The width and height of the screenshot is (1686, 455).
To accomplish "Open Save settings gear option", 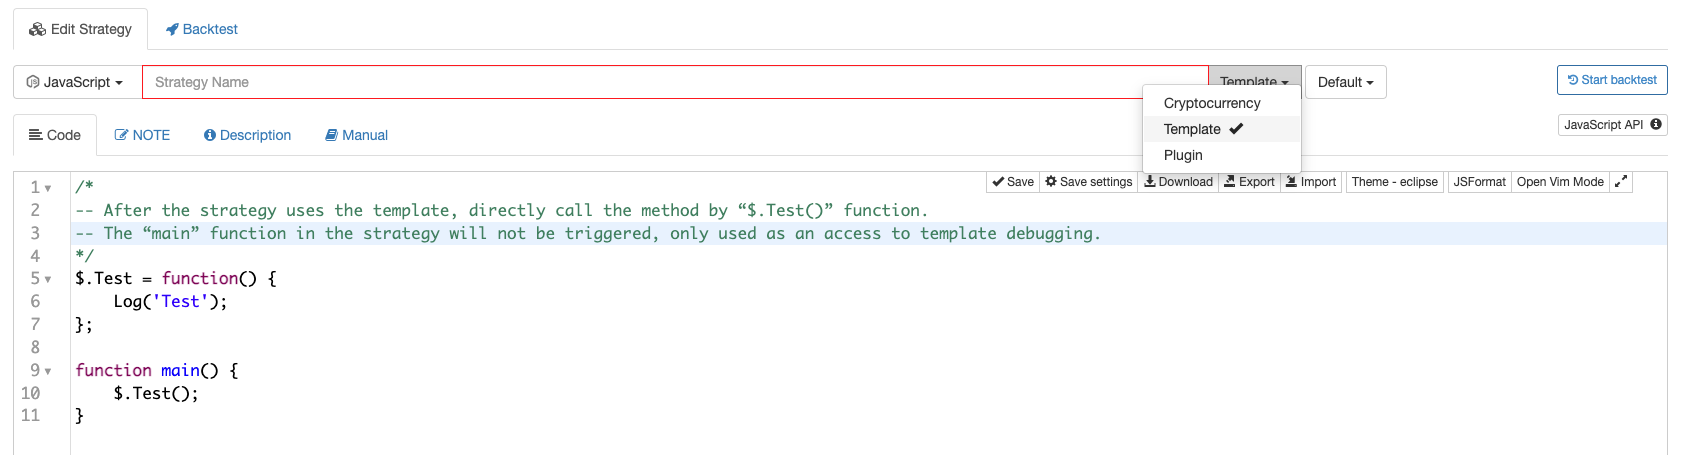I will click(1089, 182).
